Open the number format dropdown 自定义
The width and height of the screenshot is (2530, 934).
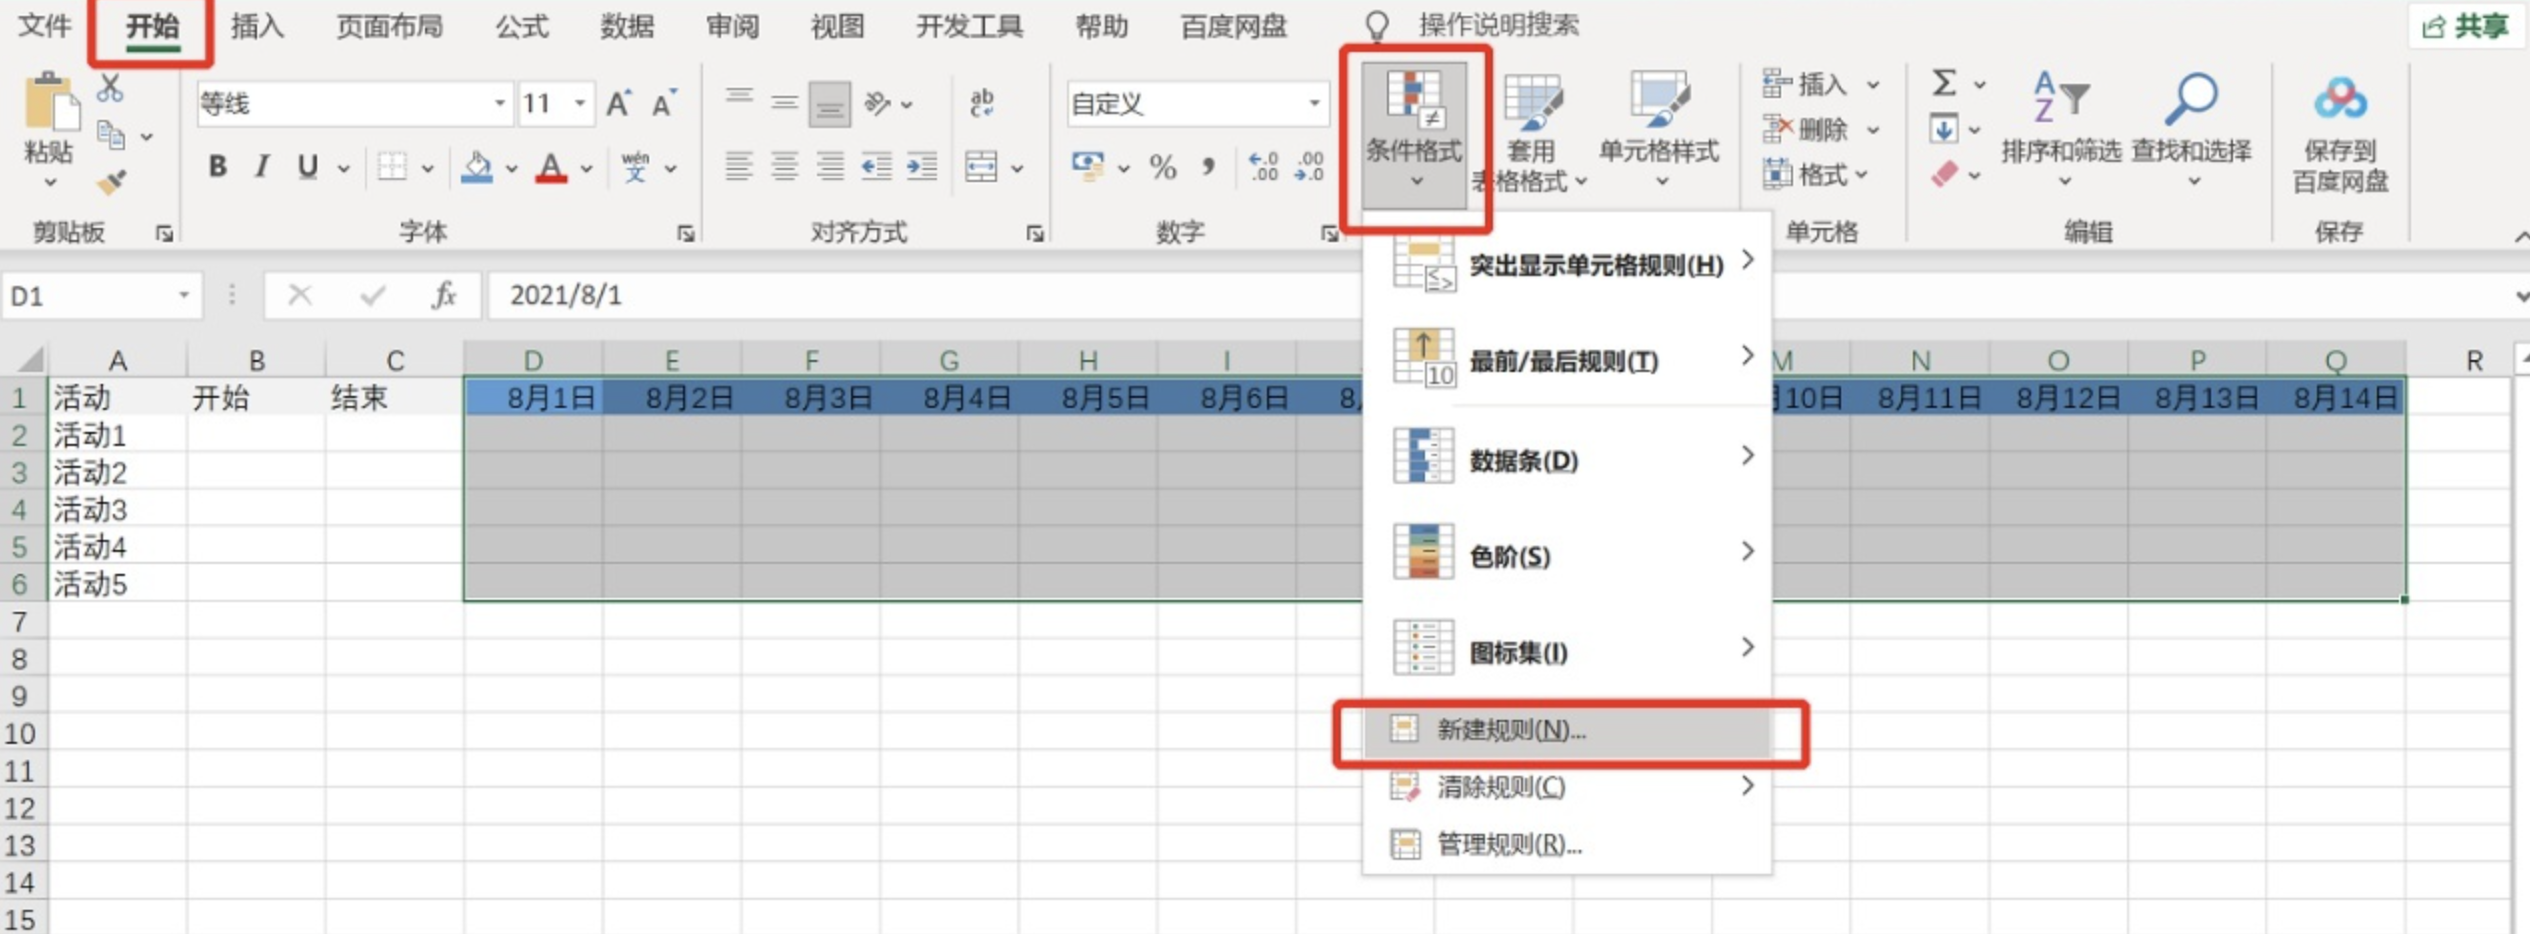point(1314,104)
